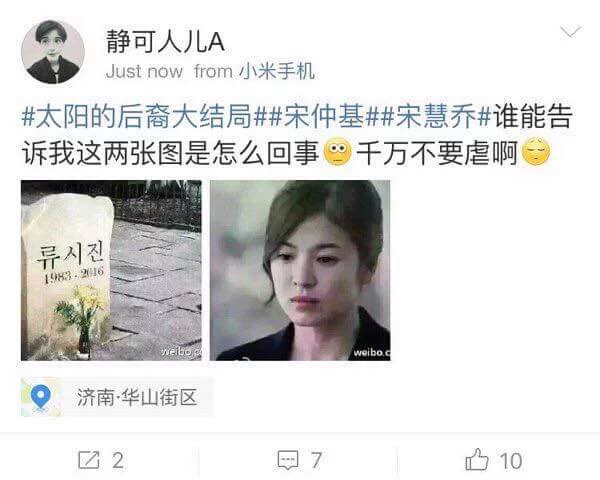Click the 小米手机 source label
Screen dimensions: 600x480
[x=277, y=71]
